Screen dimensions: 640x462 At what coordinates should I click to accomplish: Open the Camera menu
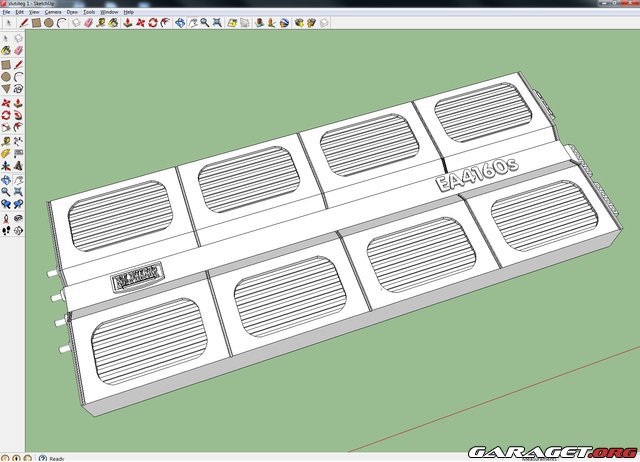coord(52,12)
